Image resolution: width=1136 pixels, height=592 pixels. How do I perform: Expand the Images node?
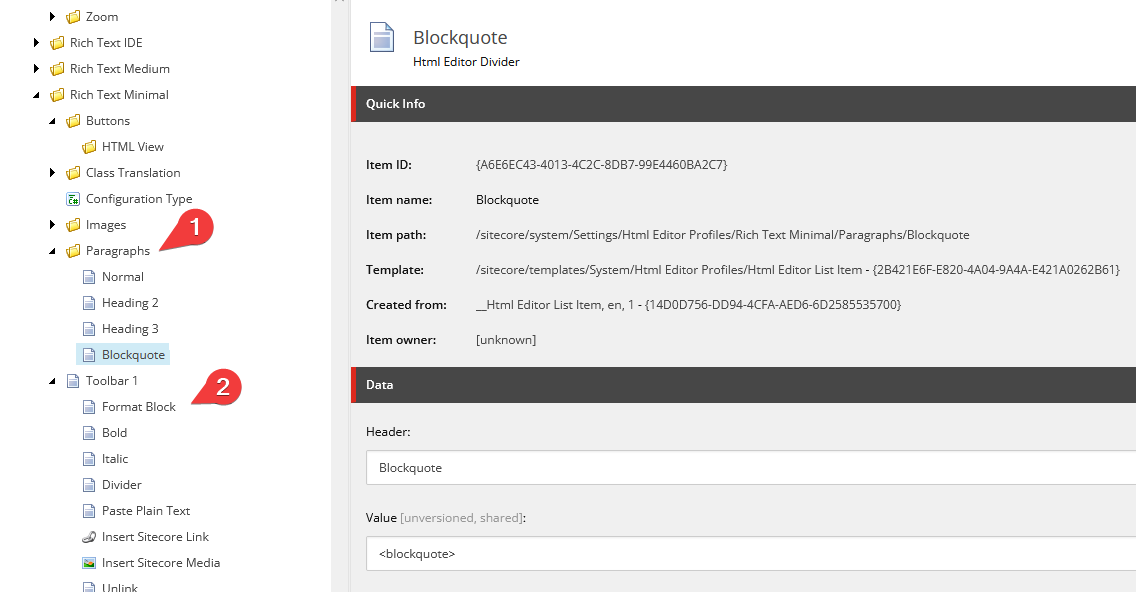click(x=52, y=225)
